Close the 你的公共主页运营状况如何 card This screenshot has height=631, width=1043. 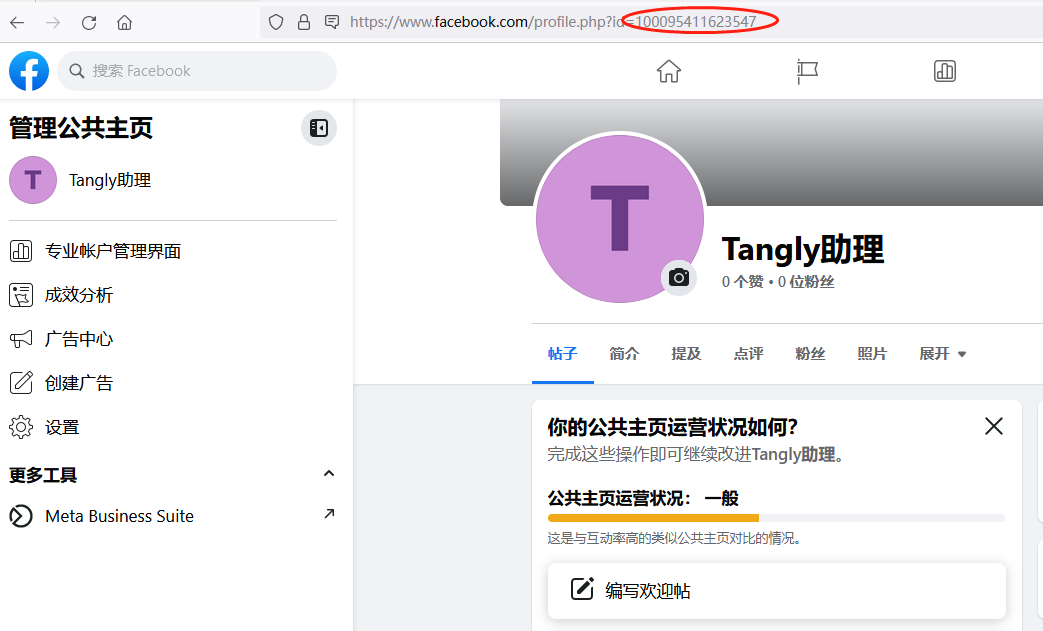(x=994, y=426)
